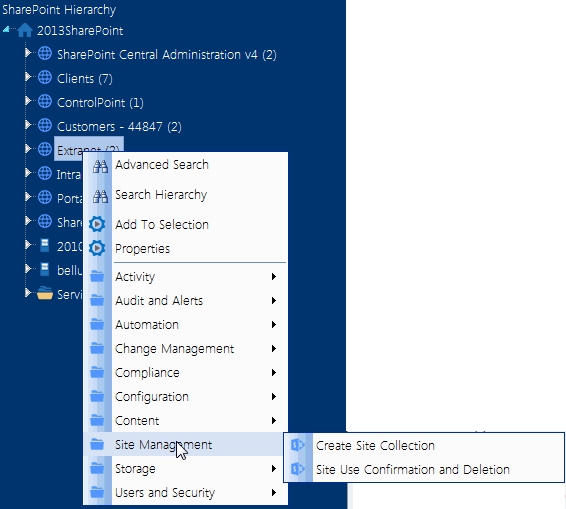Click the folder icon beside Audit and Alerts
The height and width of the screenshot is (509, 566).
pos(97,300)
